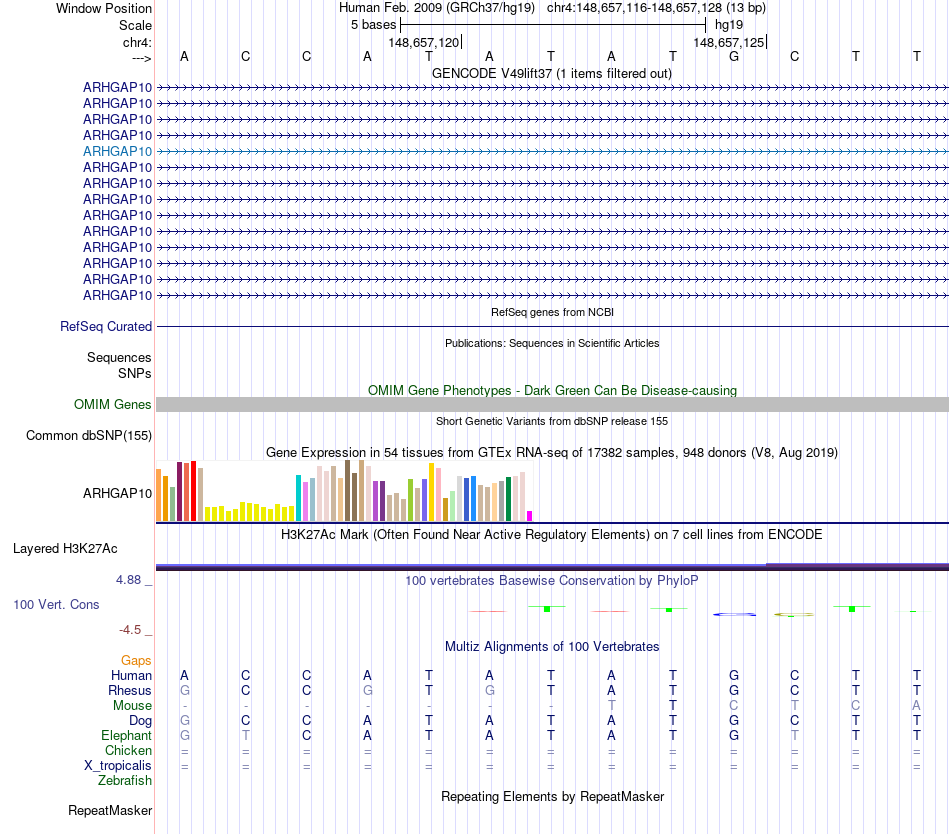Click the cyan bar in GTEx expression chart

(x=299, y=498)
